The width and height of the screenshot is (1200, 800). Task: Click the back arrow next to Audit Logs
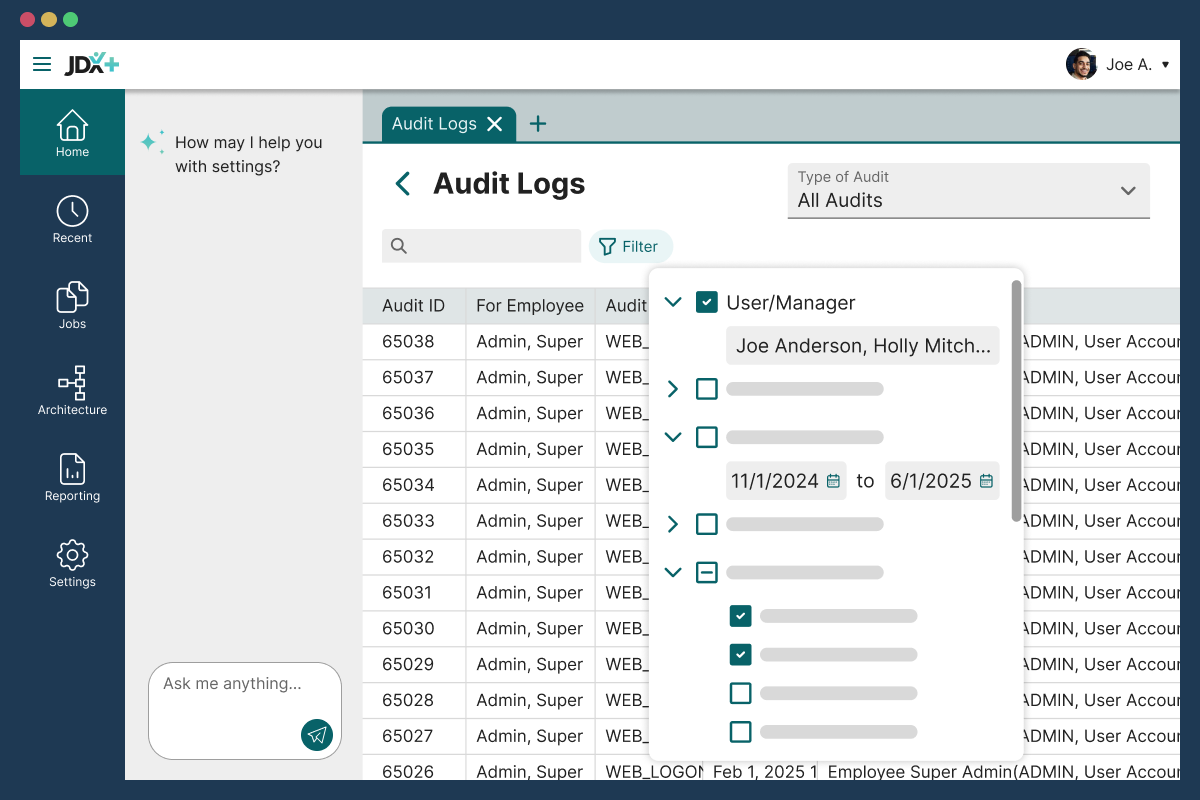(402, 184)
